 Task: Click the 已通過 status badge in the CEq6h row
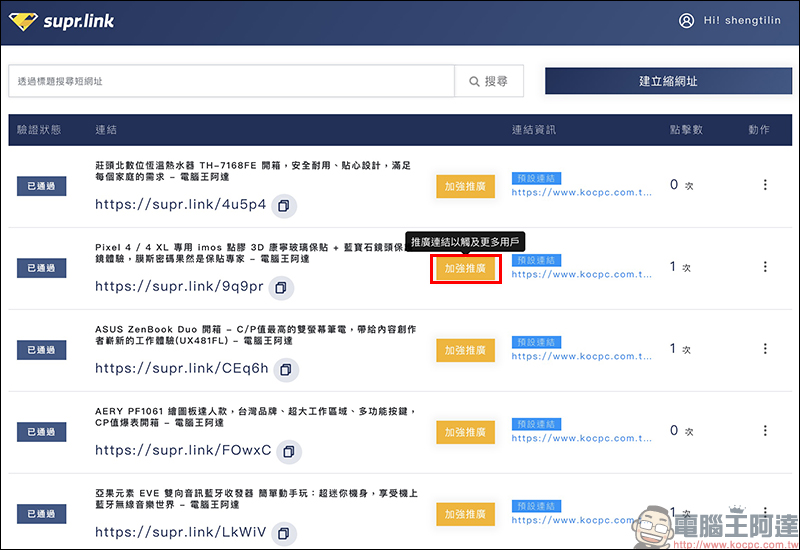tap(41, 350)
